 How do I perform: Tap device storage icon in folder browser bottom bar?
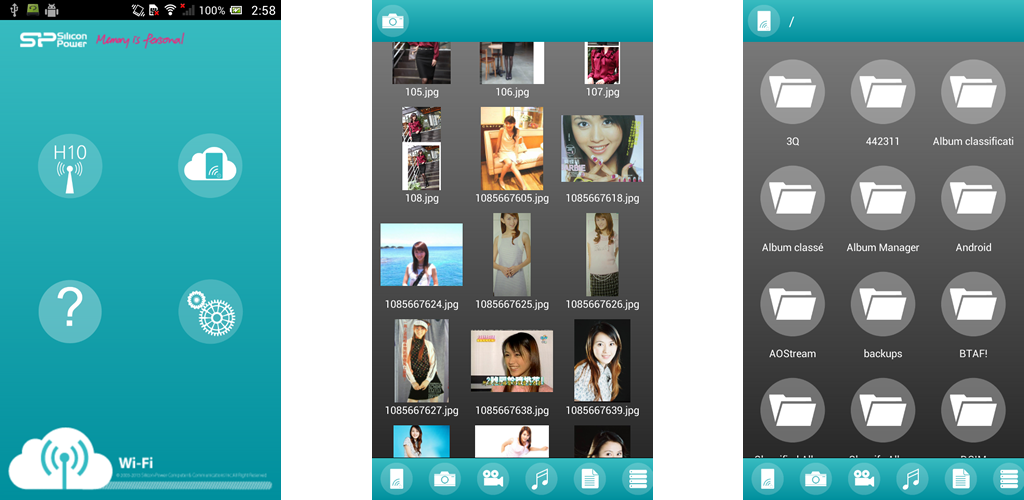[767, 480]
